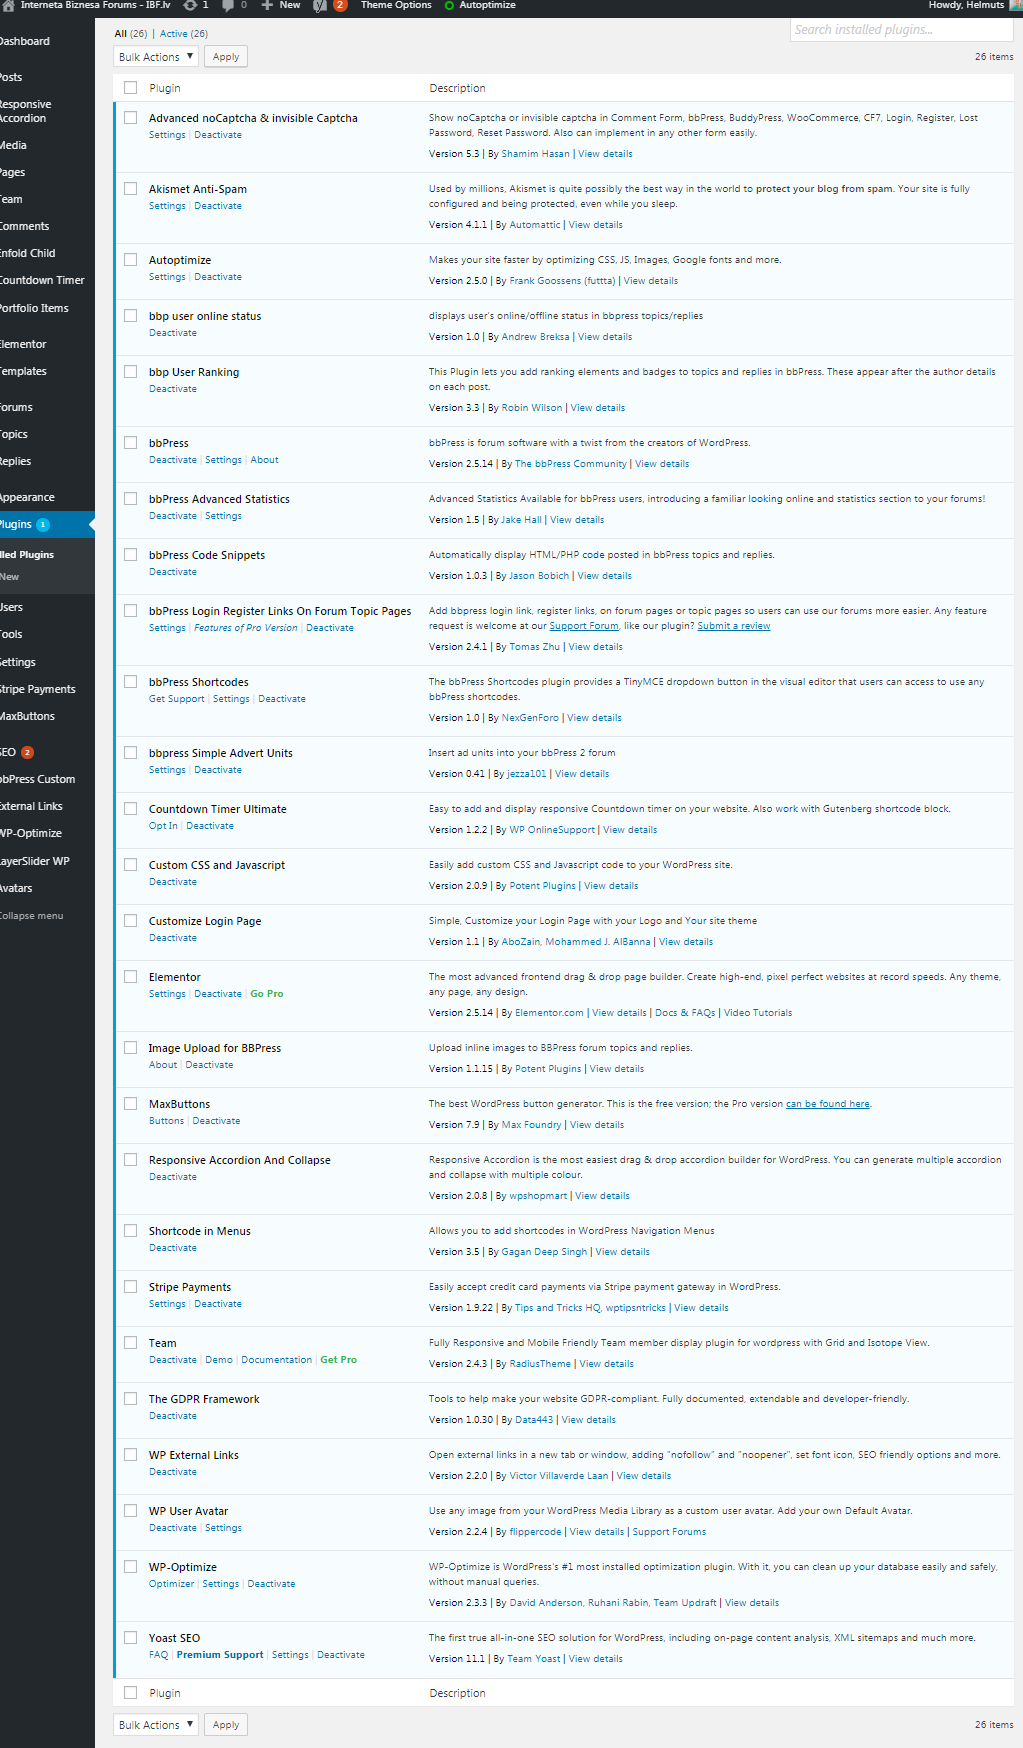
Task: Open the updates icon in admin bar
Action: pyautogui.click(x=190, y=5)
